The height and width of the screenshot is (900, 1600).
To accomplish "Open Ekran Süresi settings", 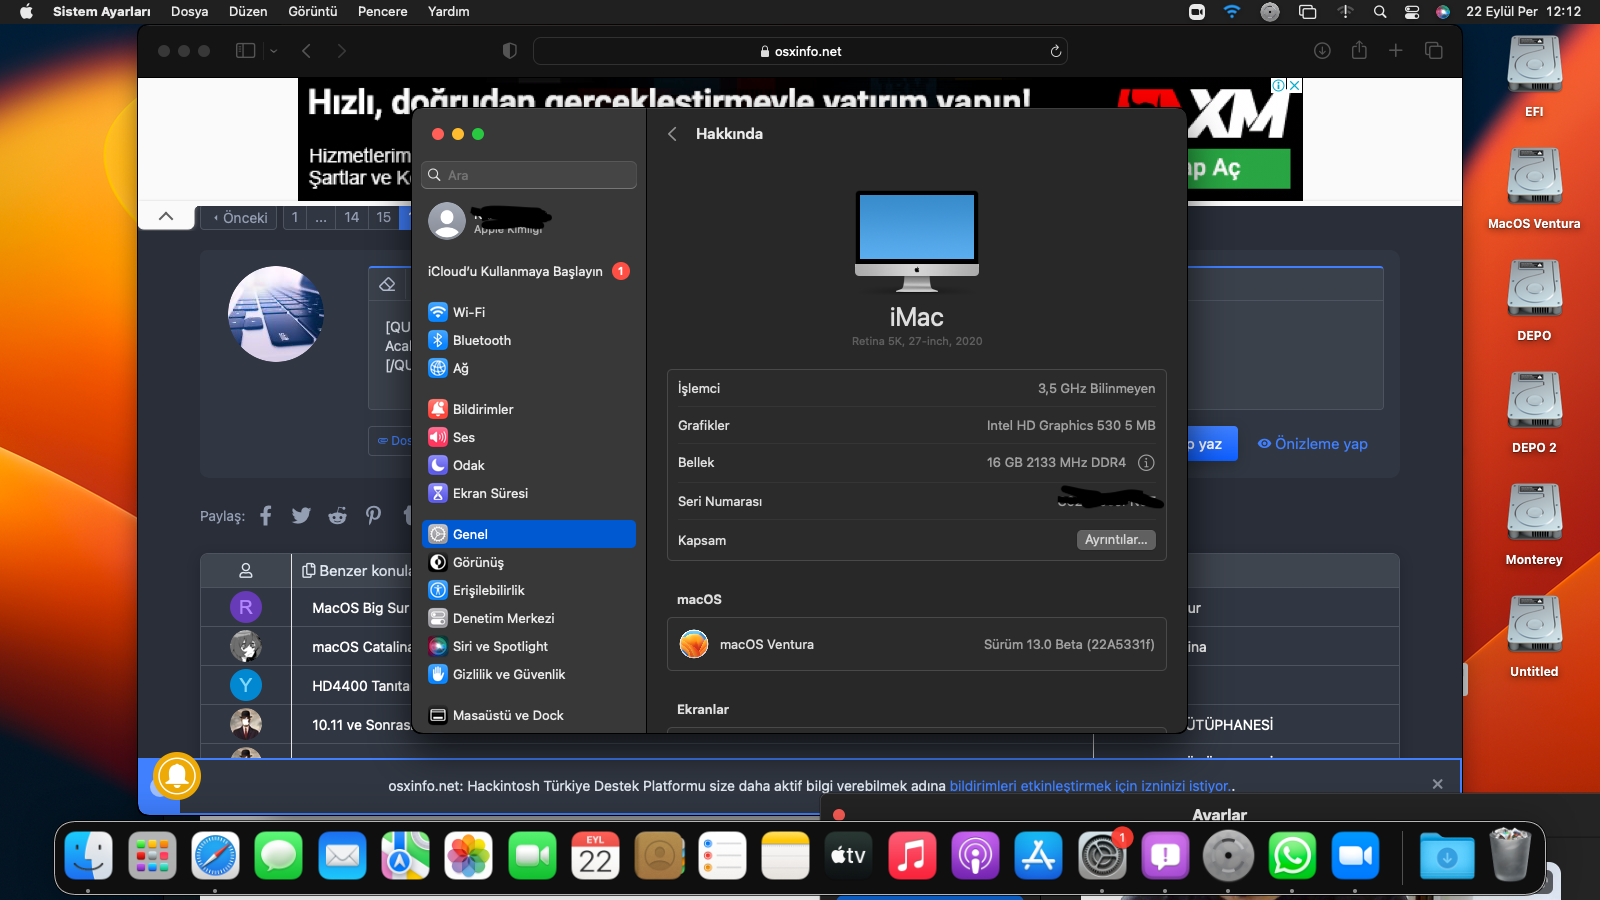I will [489, 493].
